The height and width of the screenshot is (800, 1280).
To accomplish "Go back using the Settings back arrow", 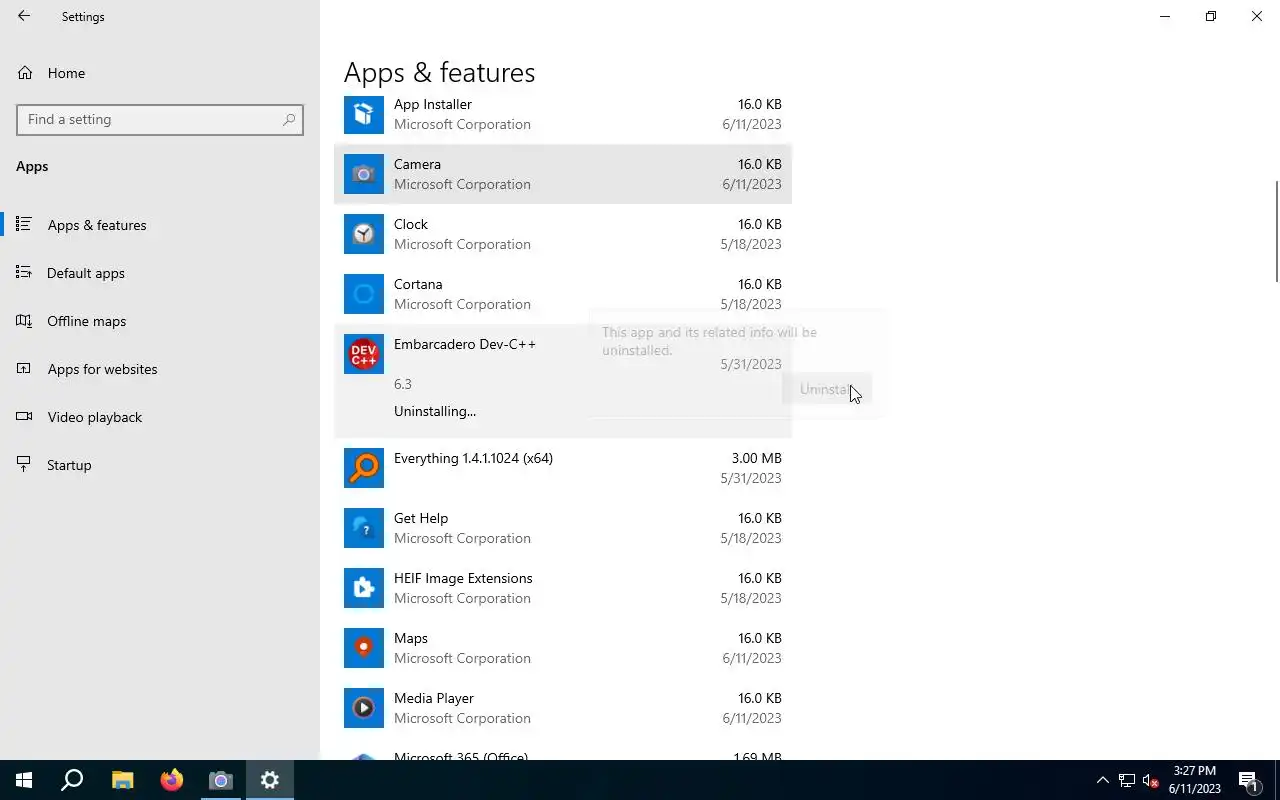I will 24,16.
